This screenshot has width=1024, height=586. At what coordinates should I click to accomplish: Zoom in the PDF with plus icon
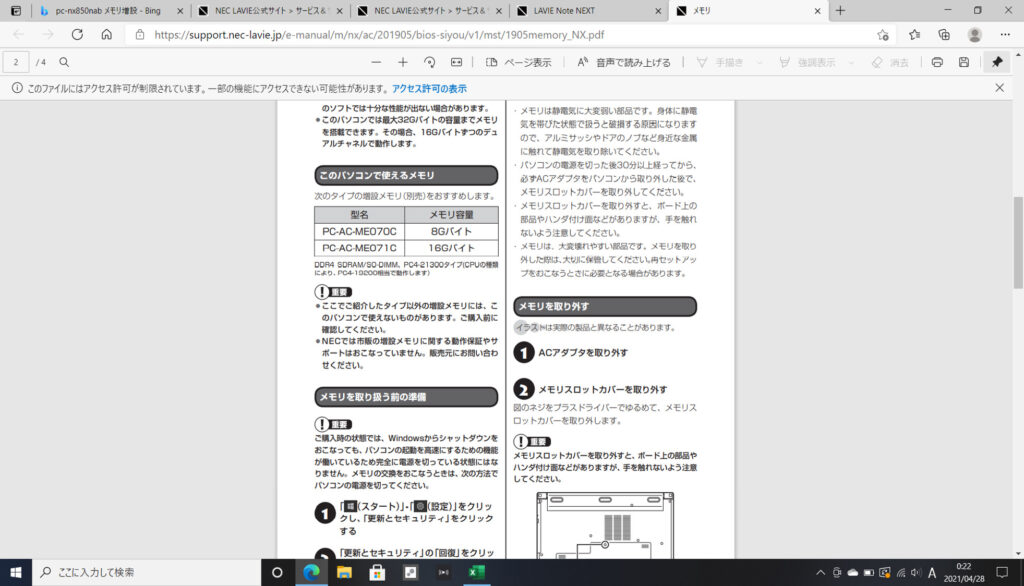click(x=403, y=62)
